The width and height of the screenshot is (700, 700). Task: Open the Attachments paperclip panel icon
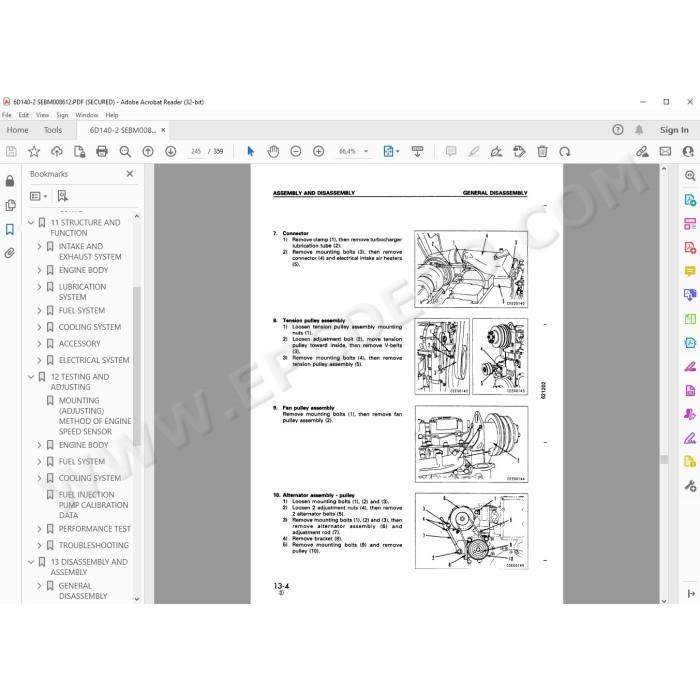point(10,253)
